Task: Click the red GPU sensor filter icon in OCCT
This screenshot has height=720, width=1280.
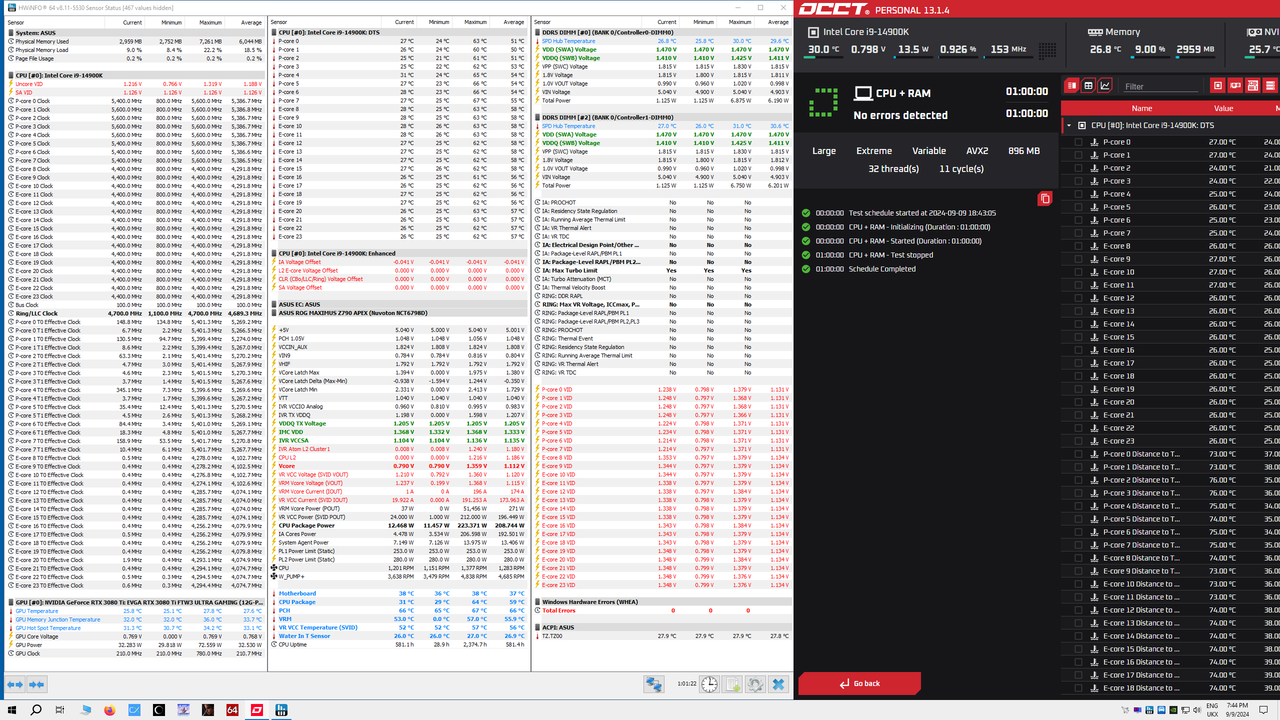Action: 1235,86
